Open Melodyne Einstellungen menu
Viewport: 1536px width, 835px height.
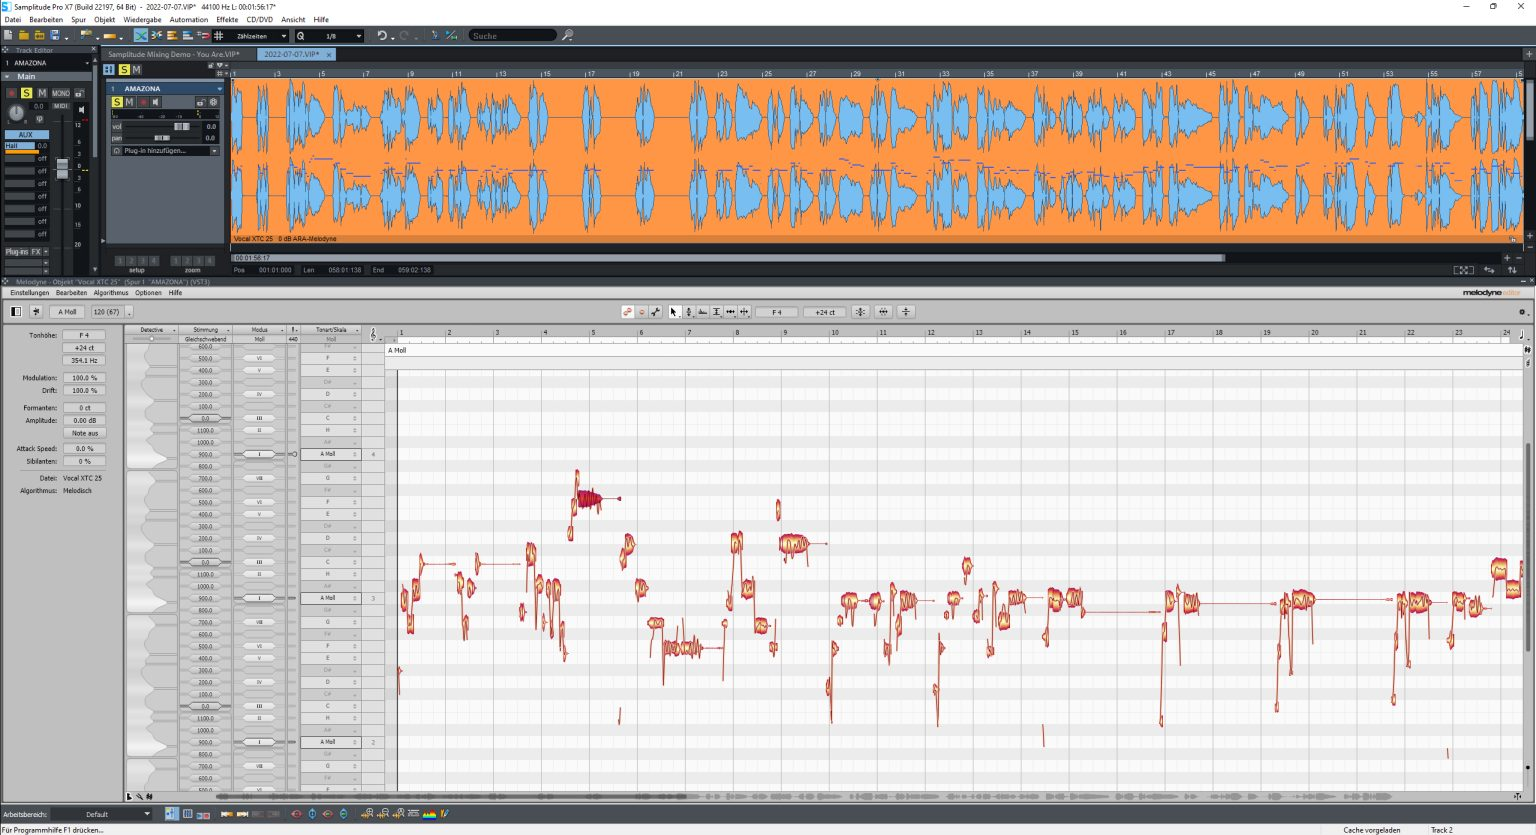click(29, 293)
